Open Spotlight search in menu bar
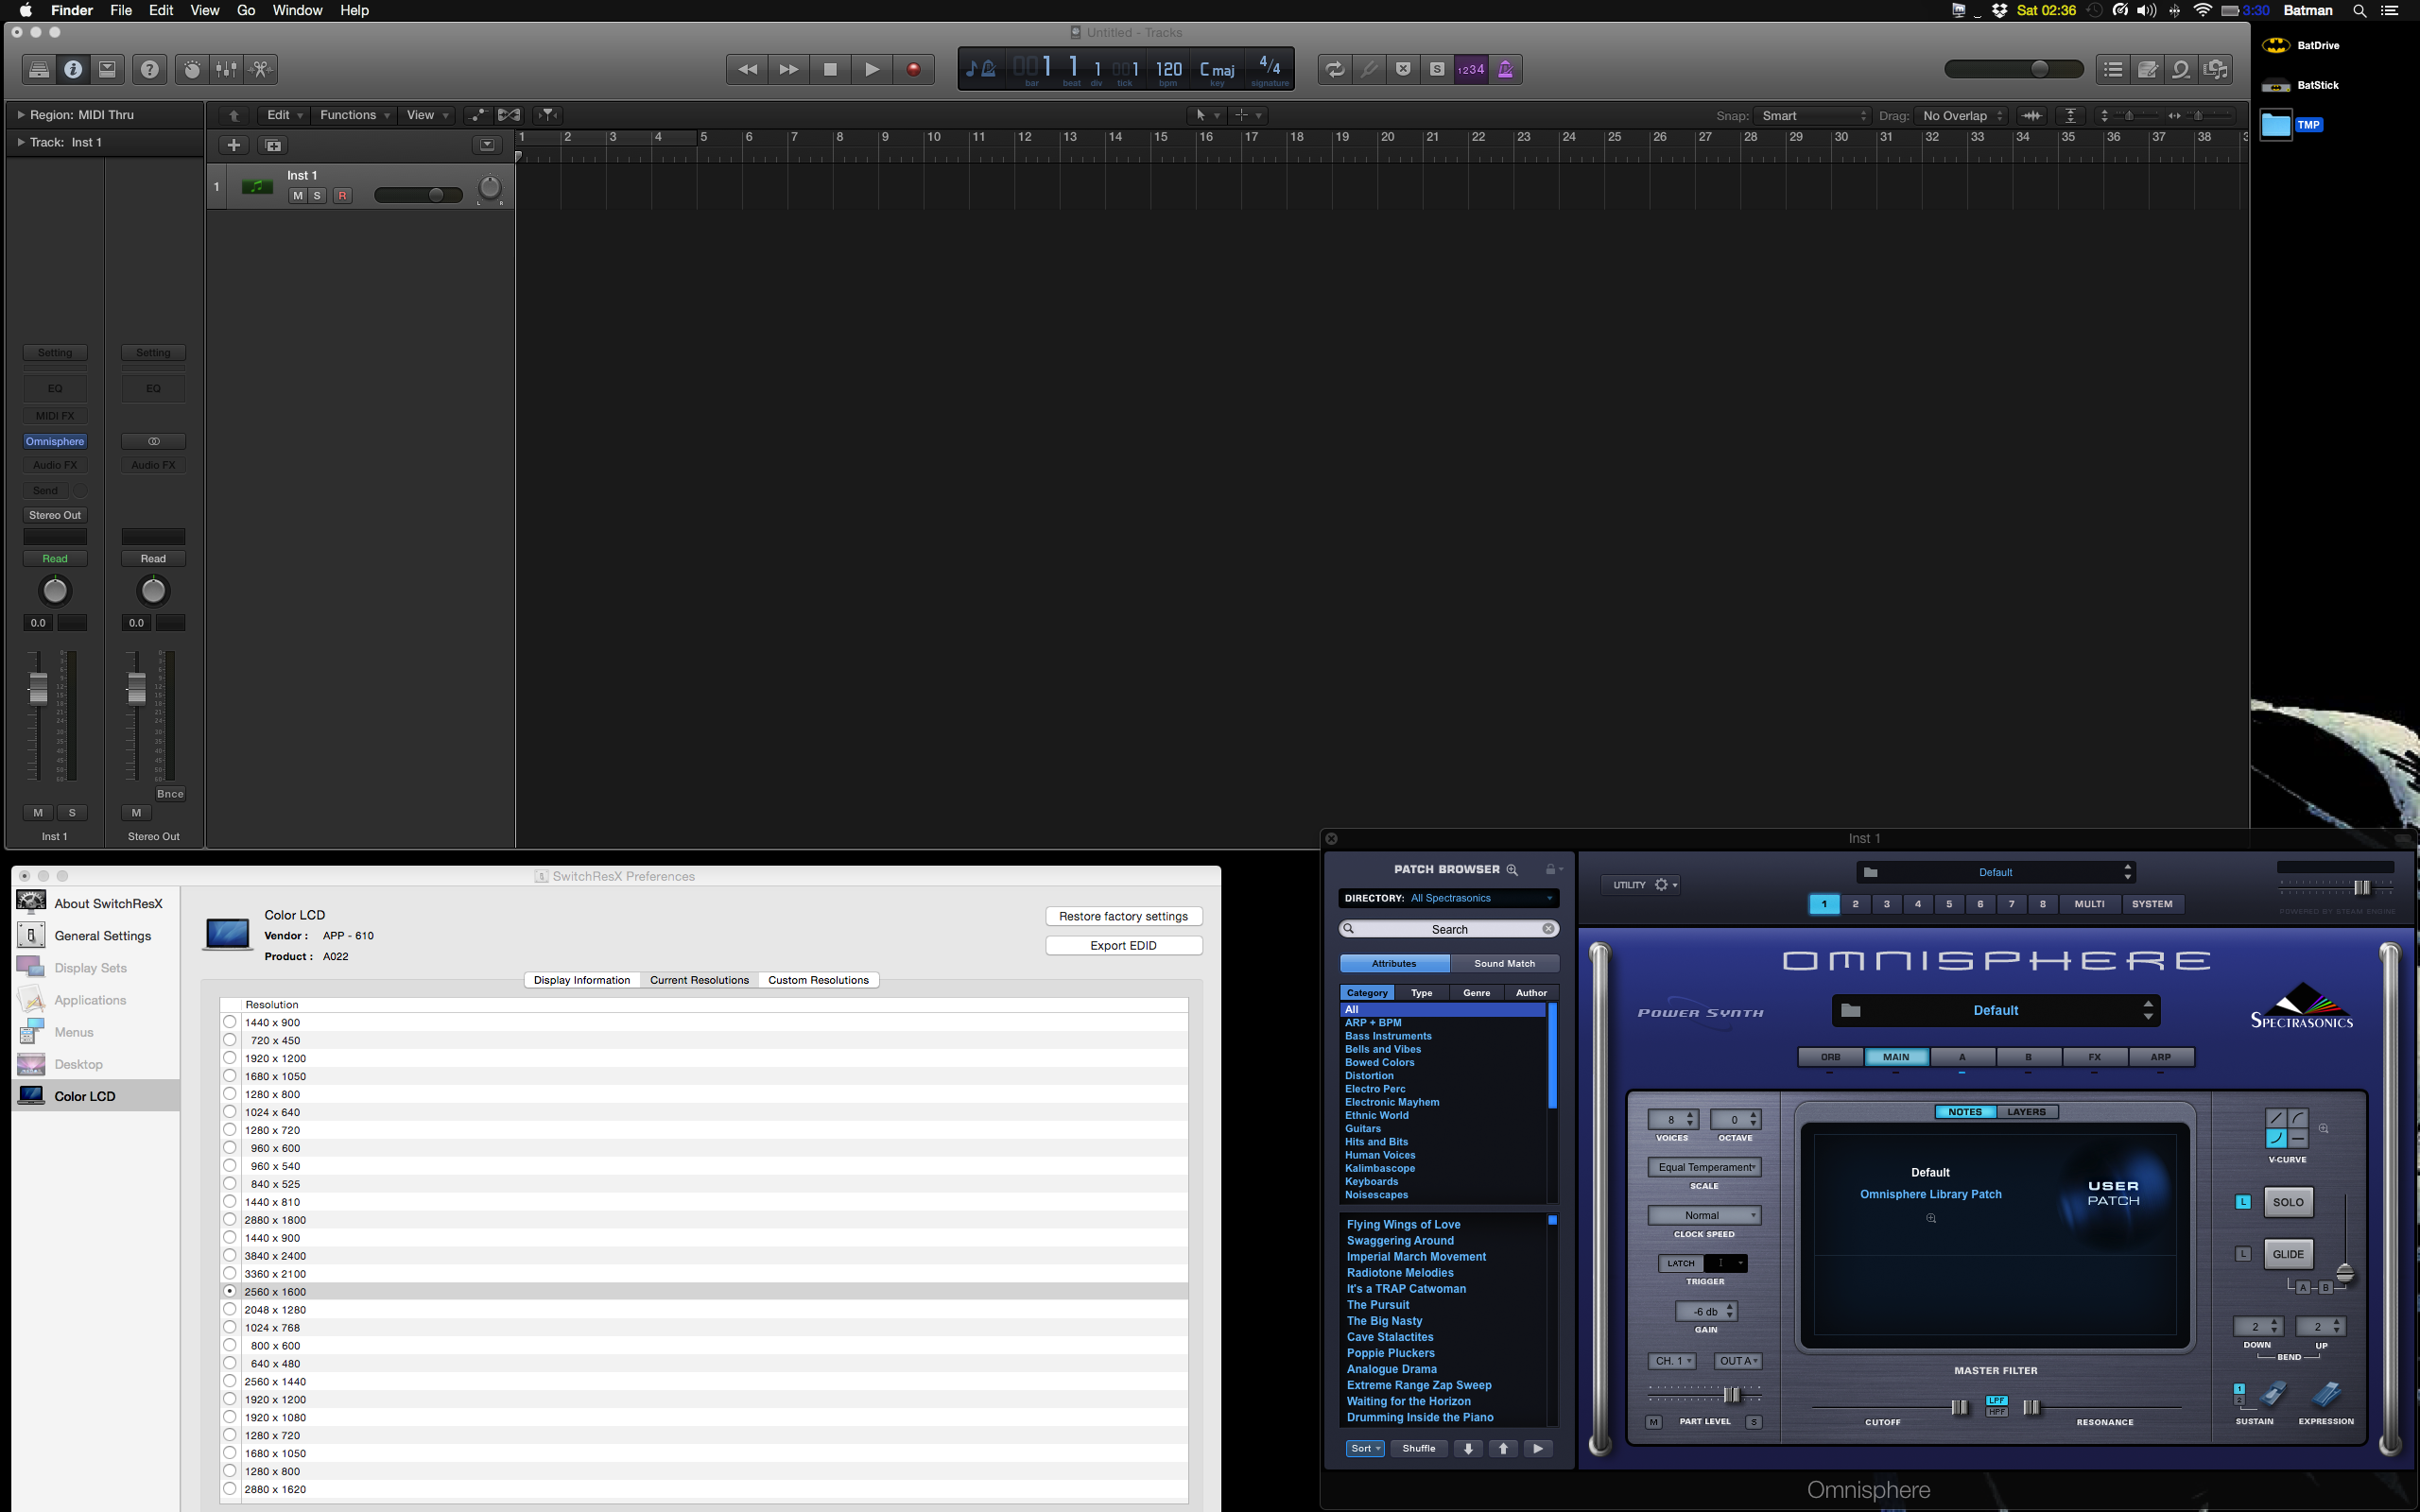Screen dimensions: 2420x1512 tap(2359, 10)
